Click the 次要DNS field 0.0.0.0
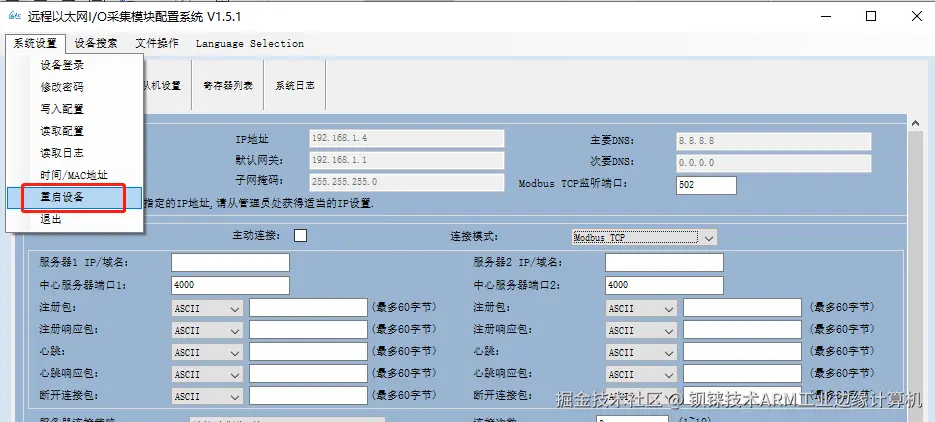The width and height of the screenshot is (935, 422). click(773, 163)
